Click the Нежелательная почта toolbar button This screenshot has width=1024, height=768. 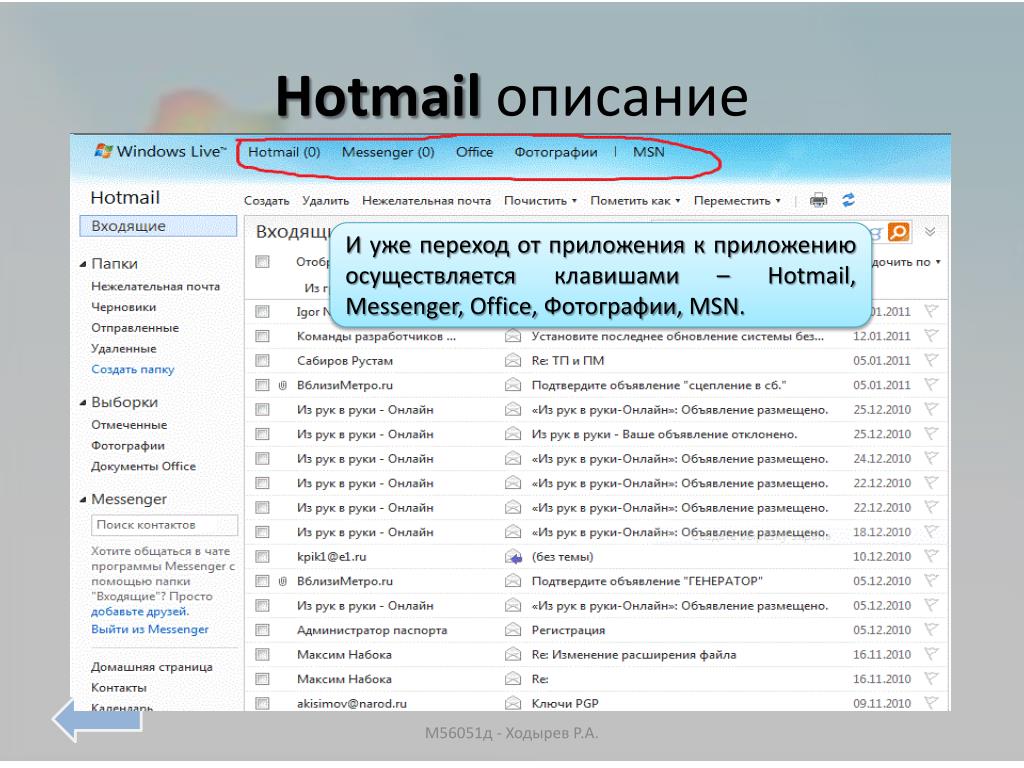[x=426, y=200]
